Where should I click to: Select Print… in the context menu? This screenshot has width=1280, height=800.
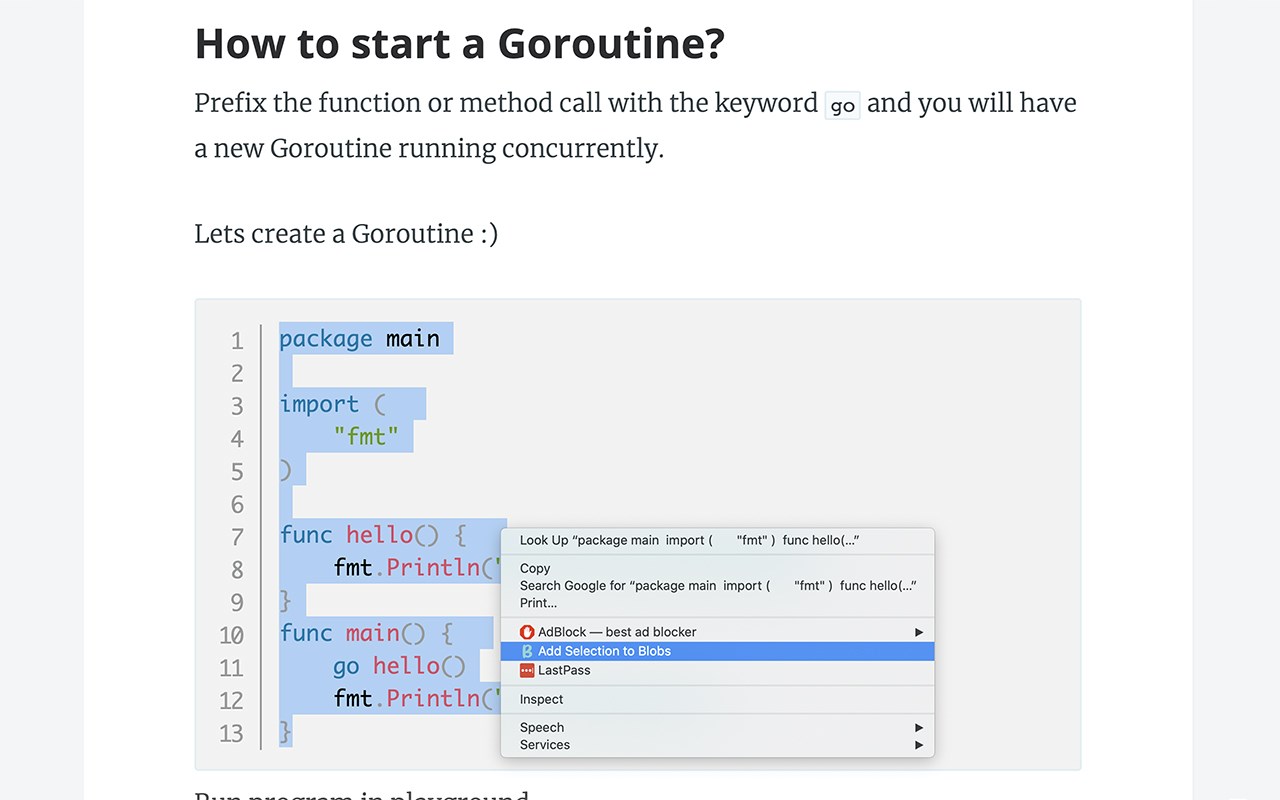point(538,603)
